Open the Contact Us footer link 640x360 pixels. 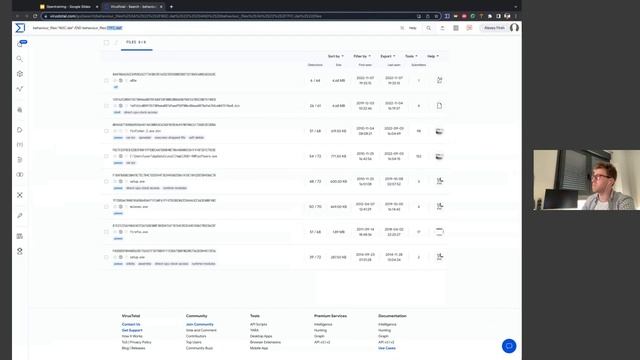point(131,324)
